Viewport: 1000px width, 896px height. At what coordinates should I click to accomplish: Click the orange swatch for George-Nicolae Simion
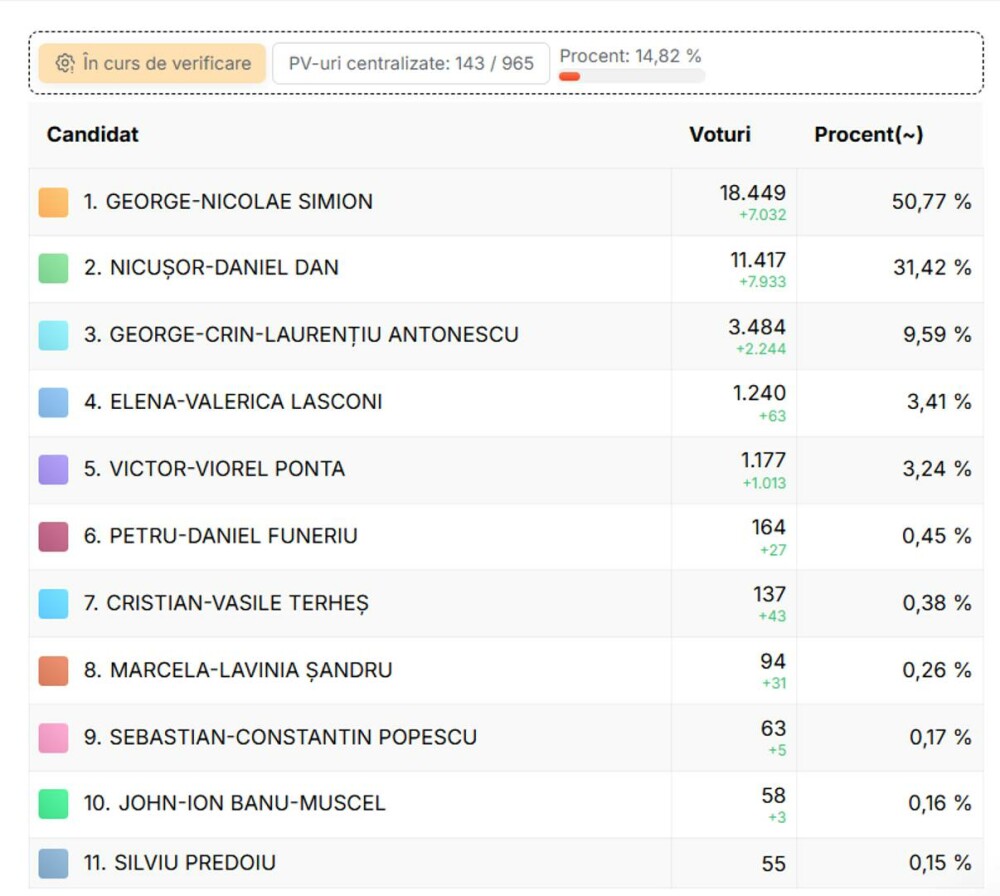coord(53,202)
